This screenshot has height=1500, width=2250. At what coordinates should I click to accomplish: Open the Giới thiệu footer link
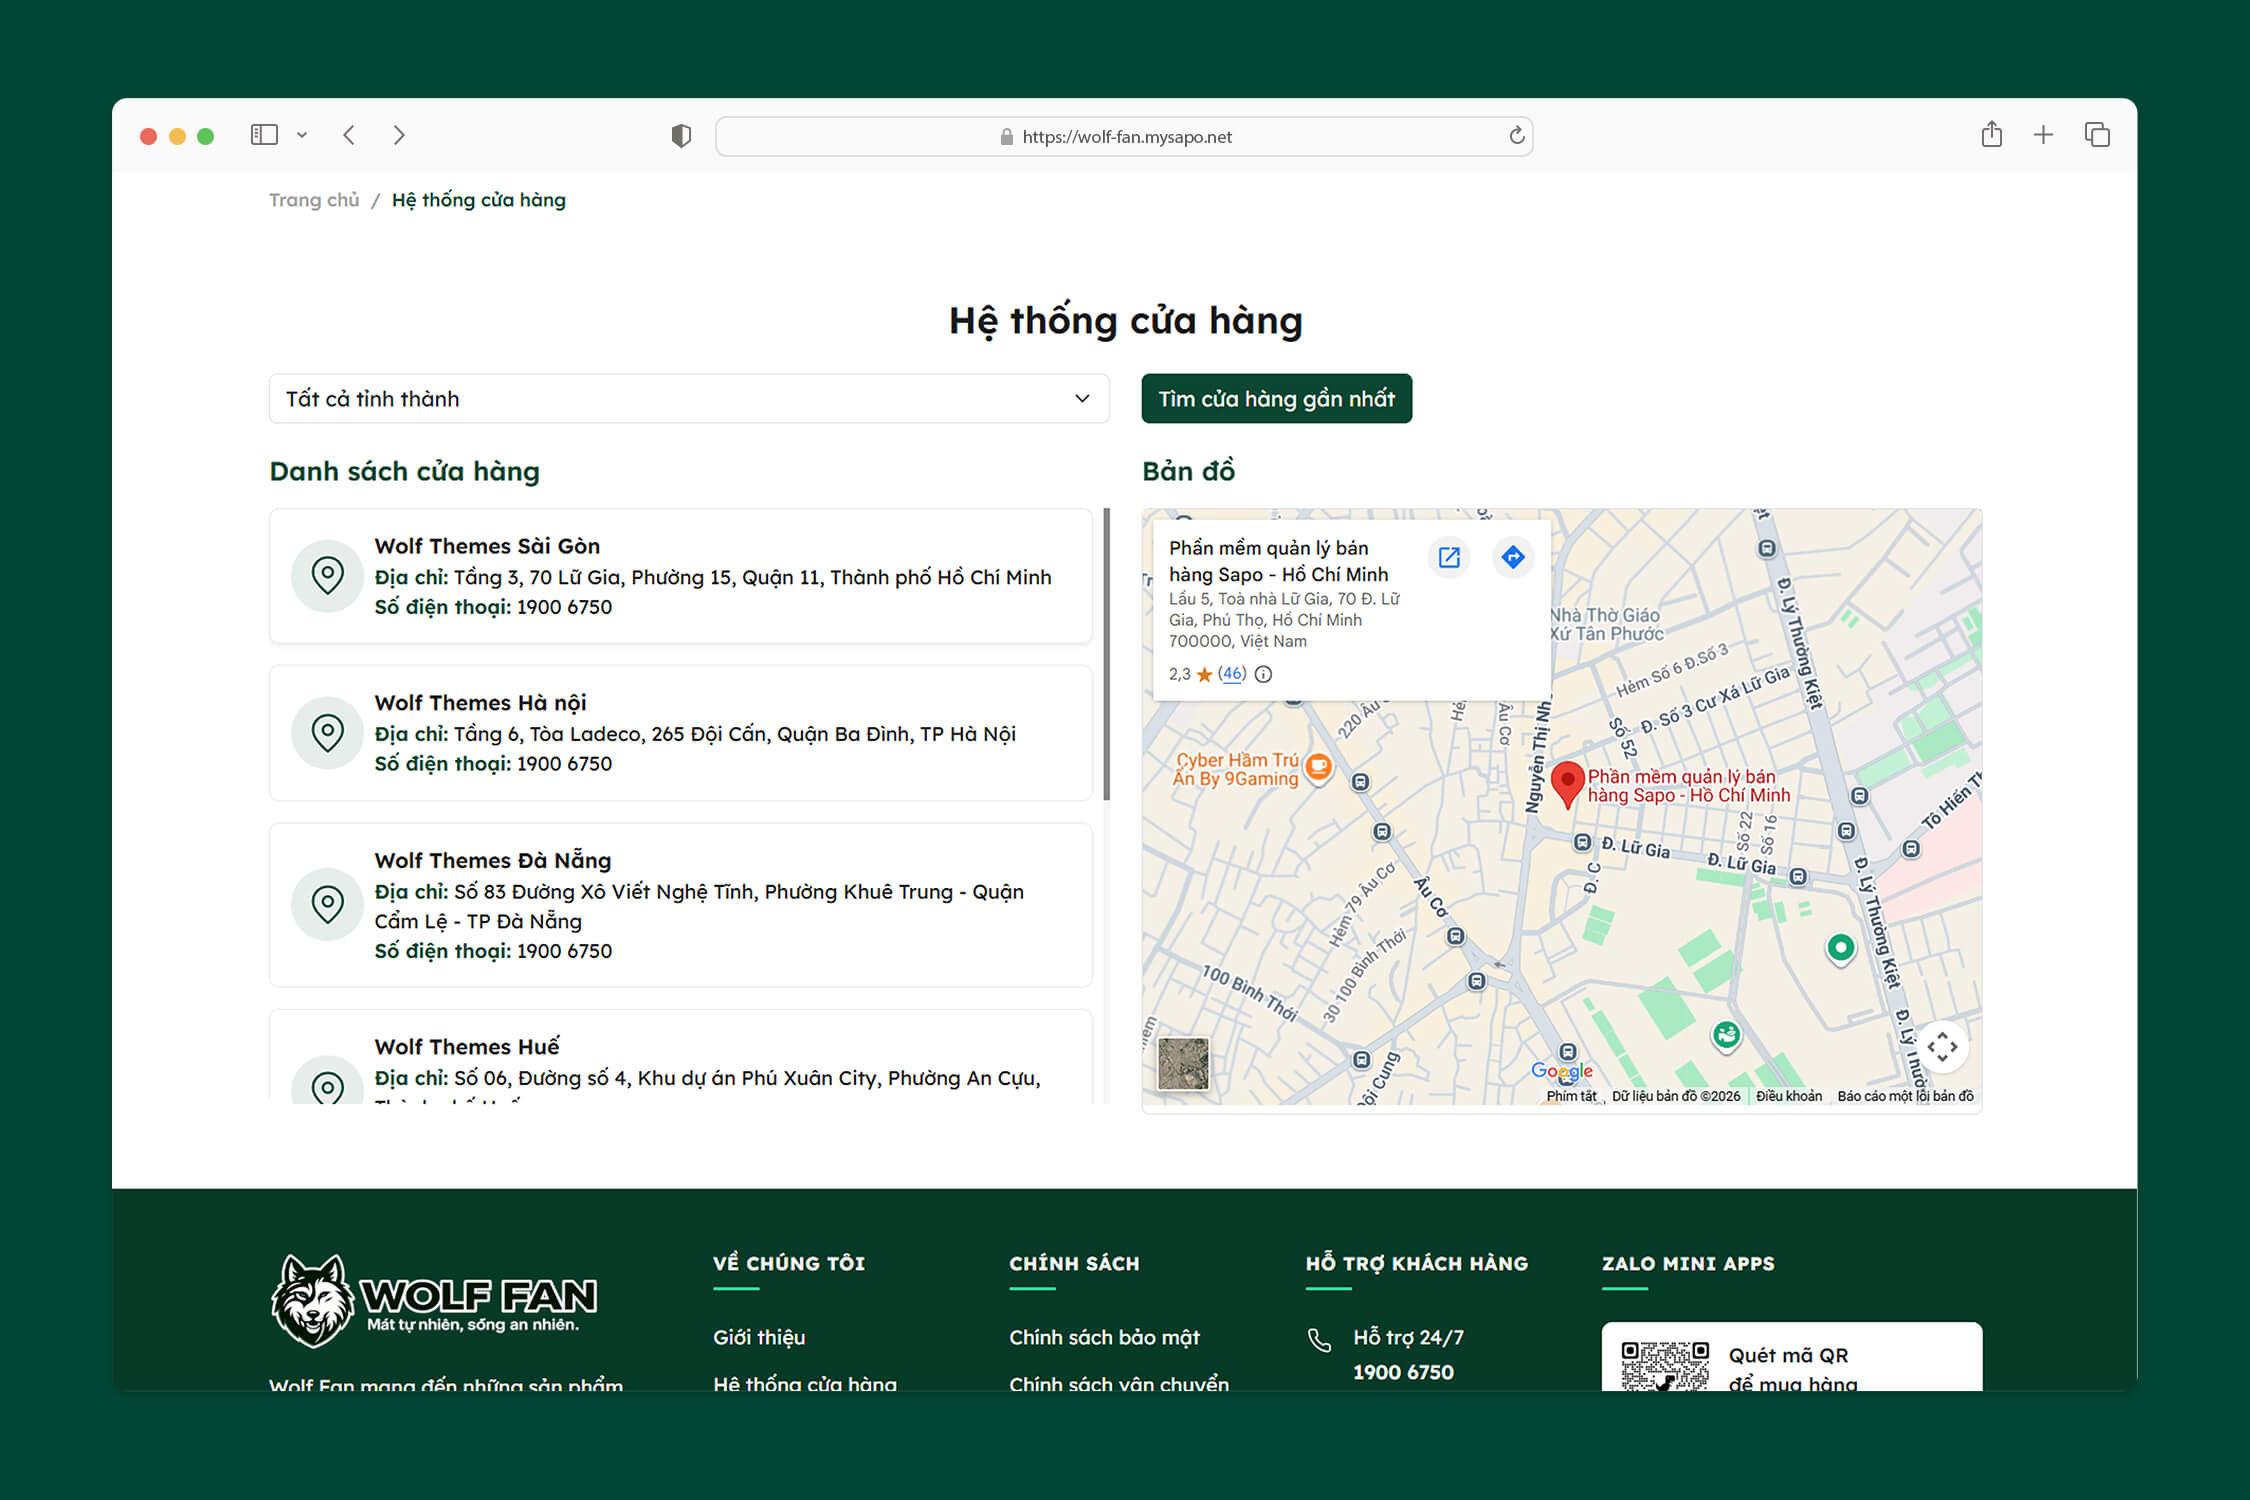(x=759, y=1337)
